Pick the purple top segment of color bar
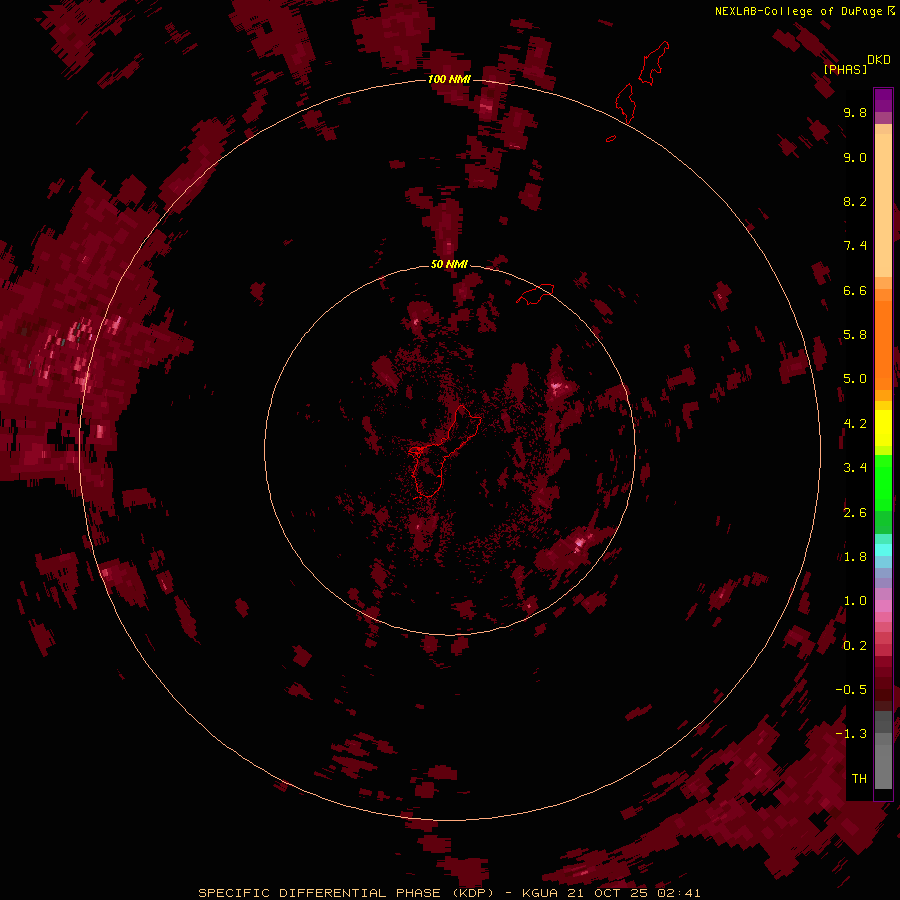The width and height of the screenshot is (900, 900). (883, 100)
